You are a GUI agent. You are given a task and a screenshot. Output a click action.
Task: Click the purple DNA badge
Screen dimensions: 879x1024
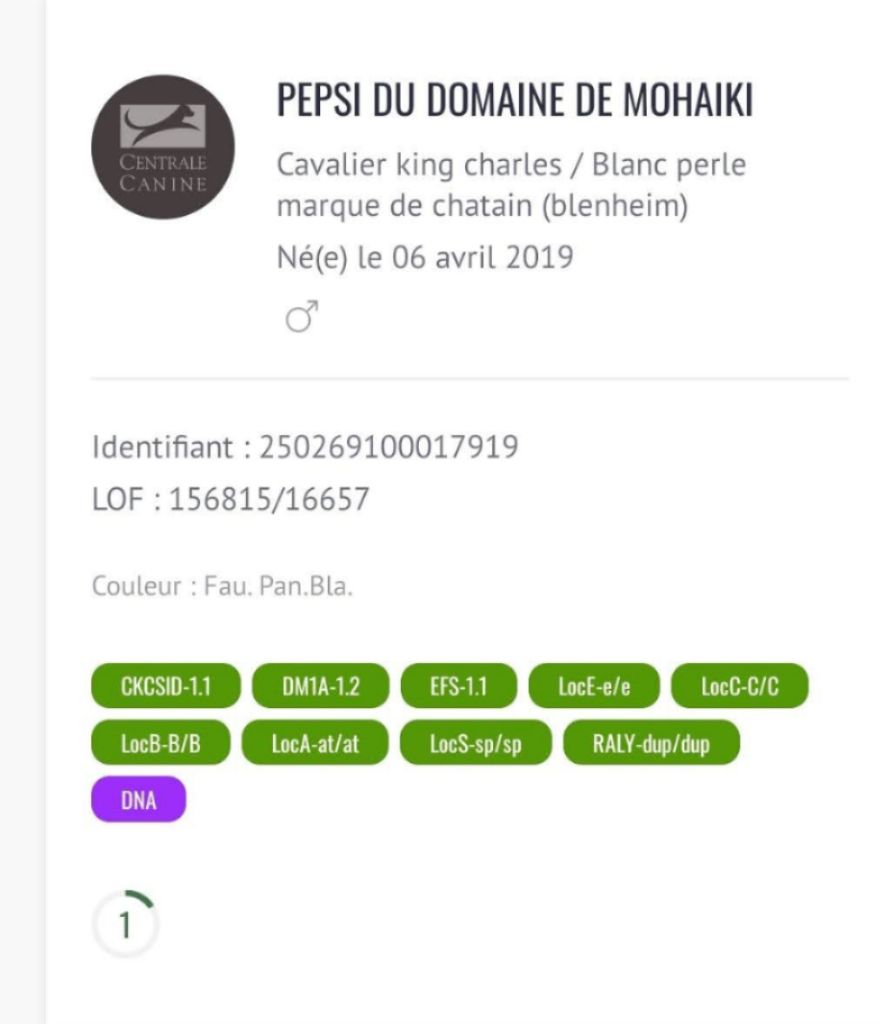[x=138, y=799]
